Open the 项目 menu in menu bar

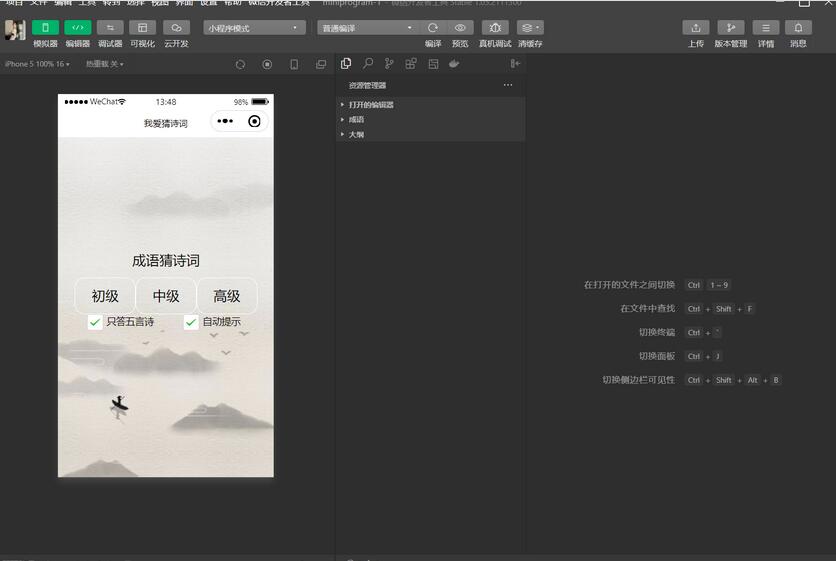point(14,2)
